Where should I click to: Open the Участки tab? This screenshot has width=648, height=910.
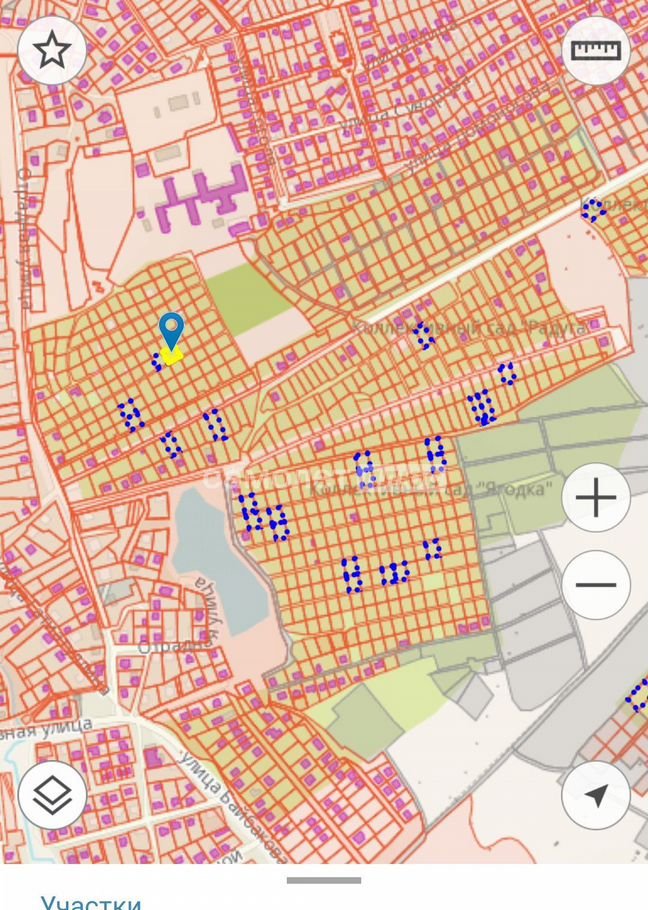pos(91,900)
